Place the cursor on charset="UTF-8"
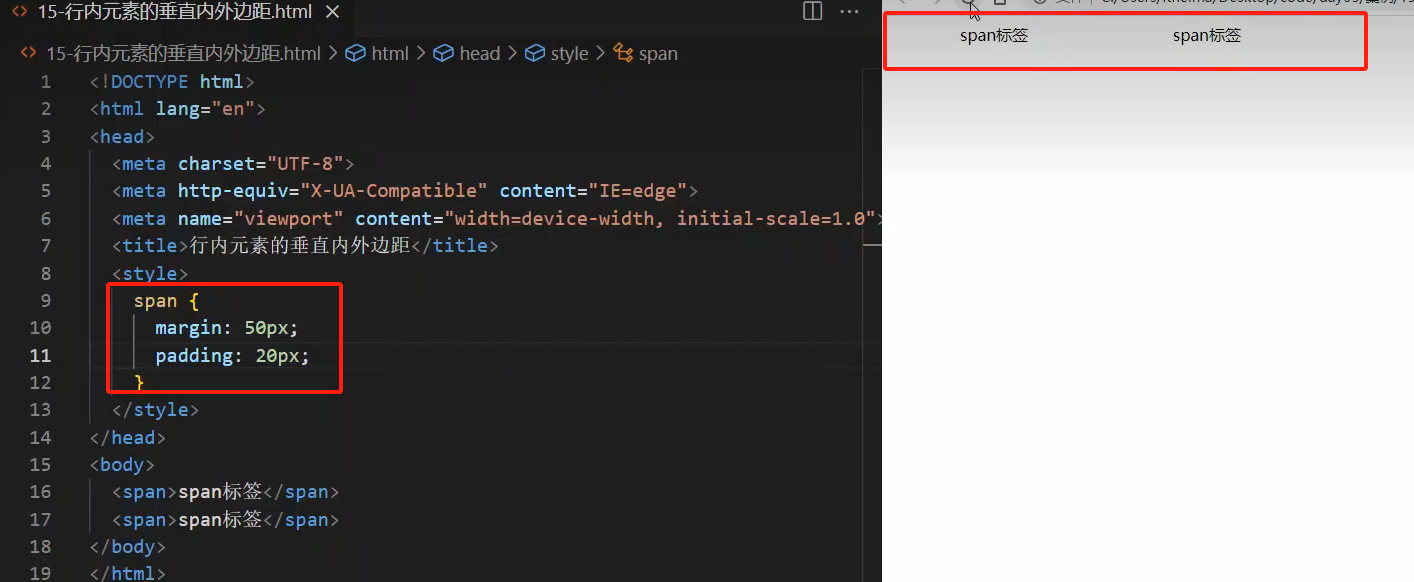Image resolution: width=1414 pixels, height=582 pixels. 261,164
